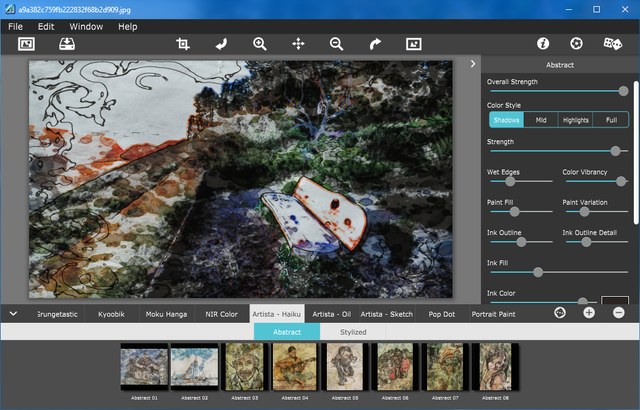640x410 pixels.
Task: Adjust the Ink Outline slider
Action: tap(521, 242)
